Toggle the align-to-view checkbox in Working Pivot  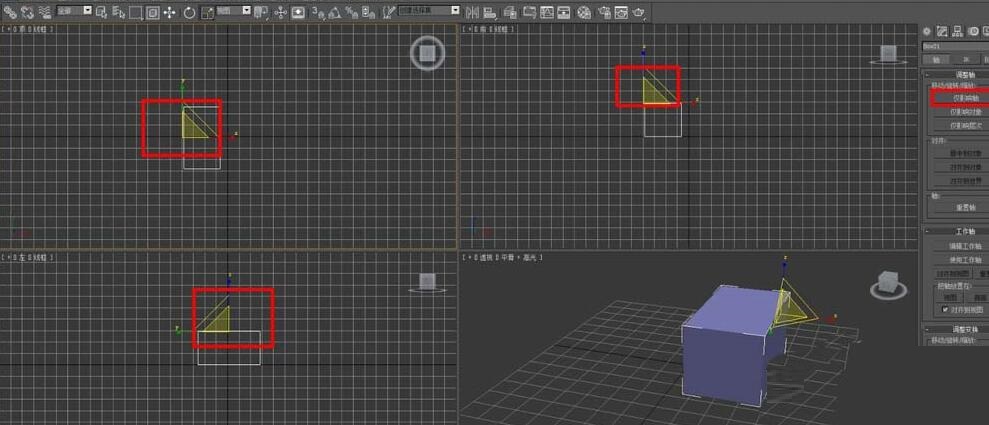[x=946, y=310]
